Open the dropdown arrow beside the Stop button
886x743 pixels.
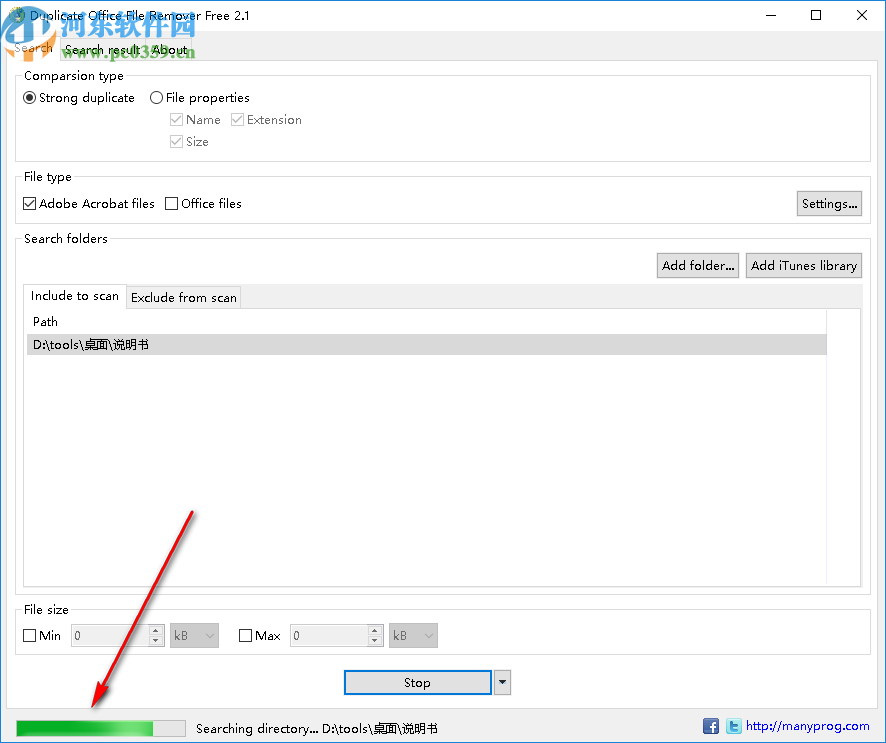[502, 682]
